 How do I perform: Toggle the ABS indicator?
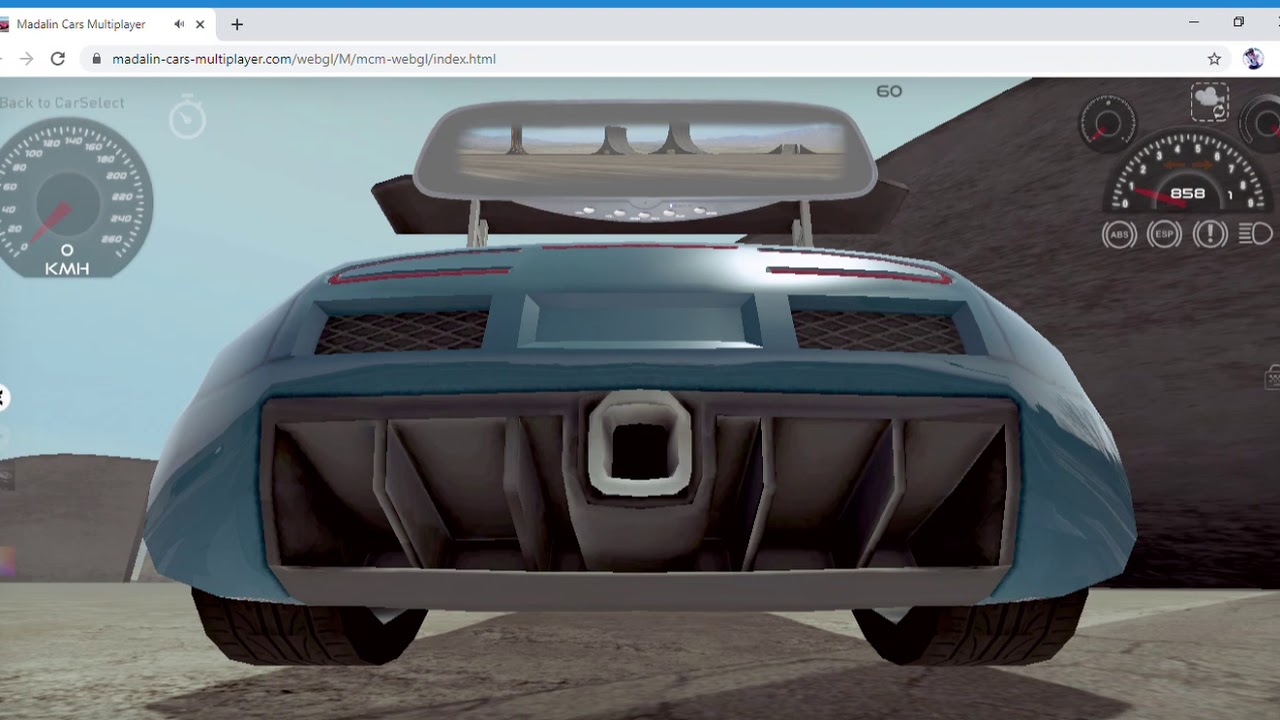coord(1119,234)
